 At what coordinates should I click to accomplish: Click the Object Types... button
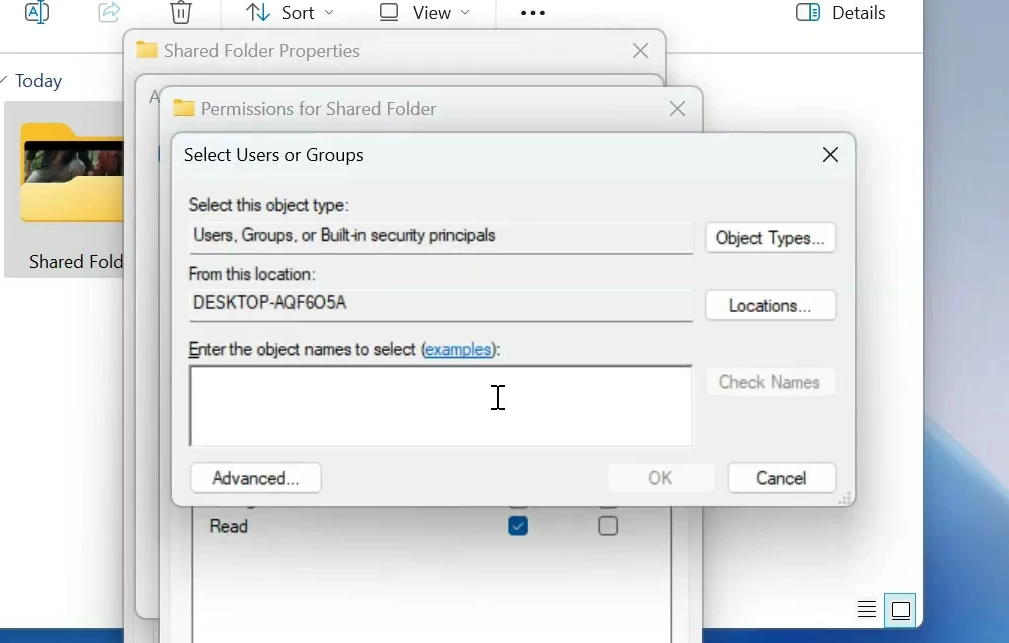[x=770, y=238]
